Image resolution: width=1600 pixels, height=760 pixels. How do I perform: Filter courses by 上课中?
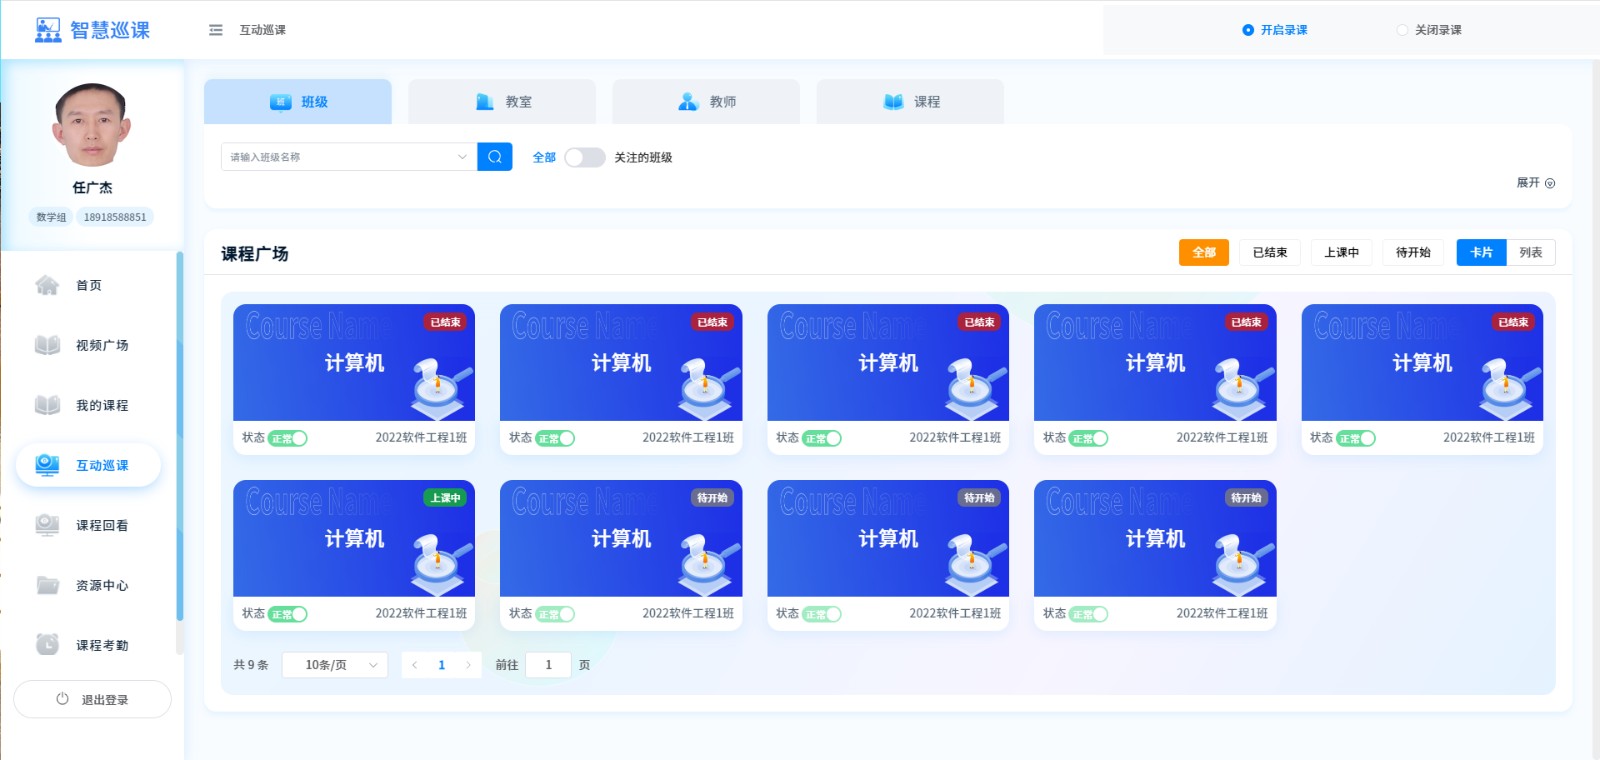[1341, 253]
